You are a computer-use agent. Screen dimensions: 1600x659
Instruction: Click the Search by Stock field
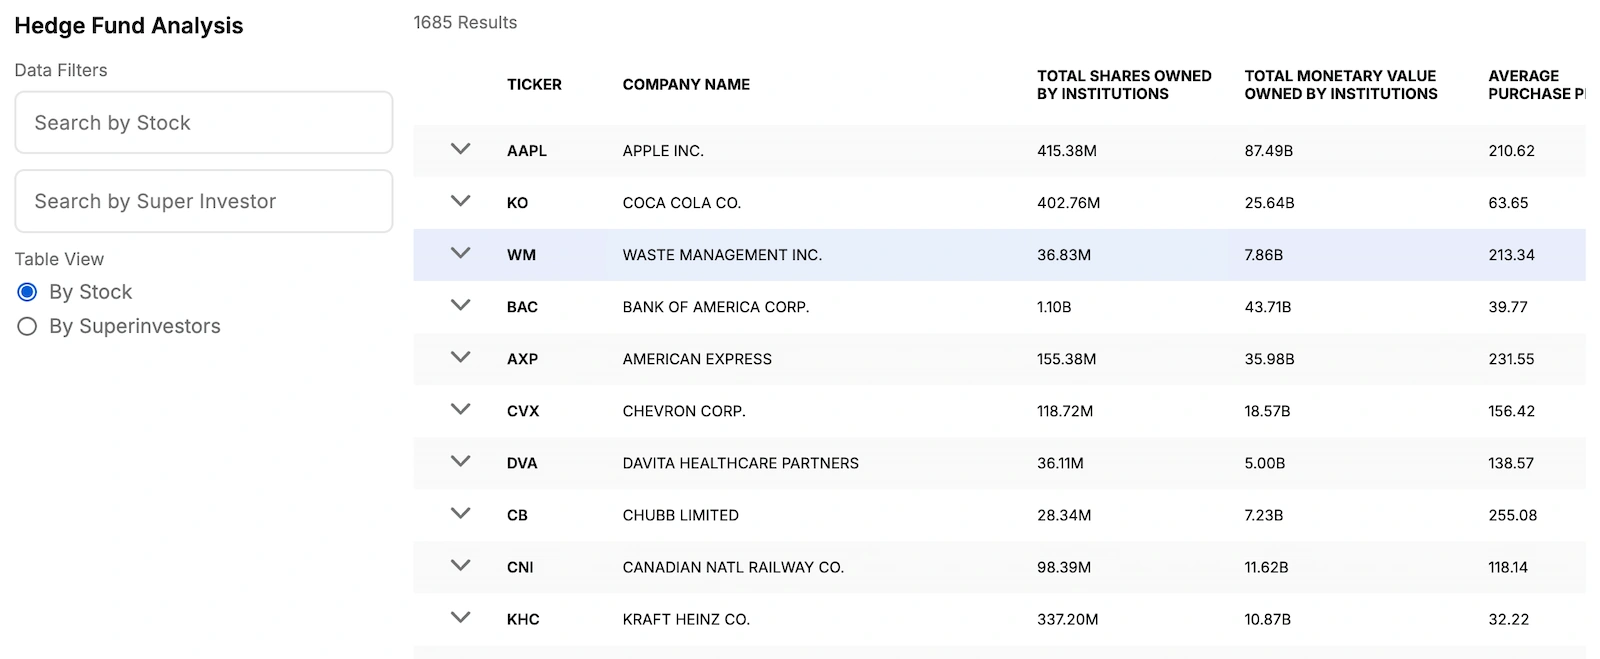204,123
